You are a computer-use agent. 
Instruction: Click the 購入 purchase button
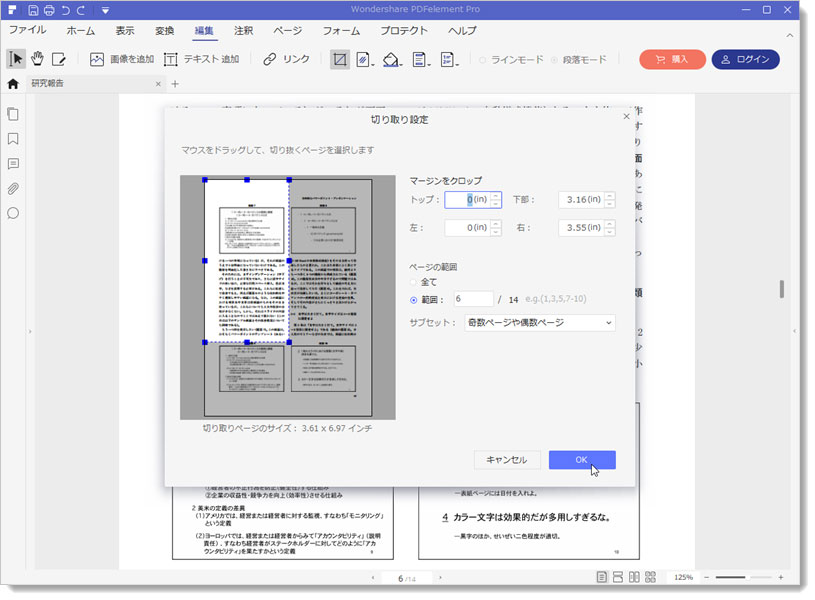pos(672,59)
